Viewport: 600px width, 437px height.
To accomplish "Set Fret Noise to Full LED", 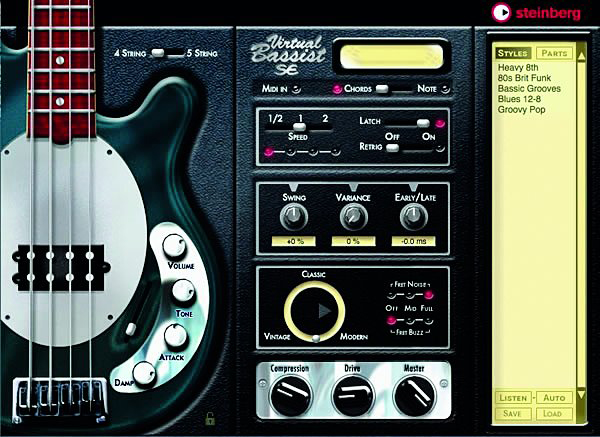I will [x=428, y=295].
